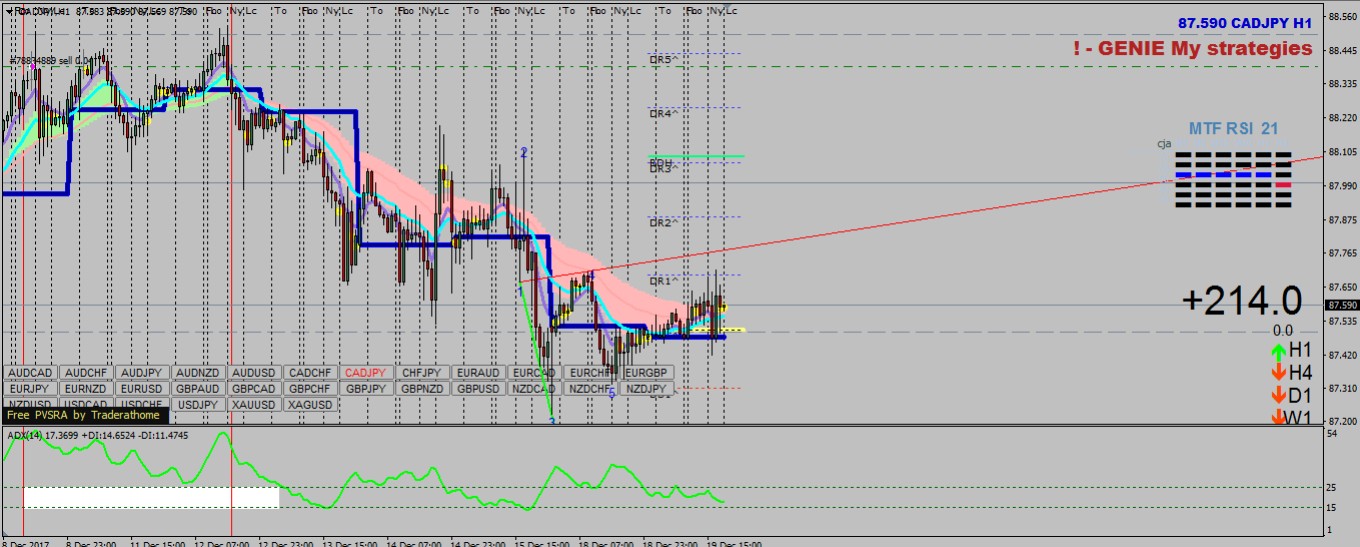
Task: Click wave label 2 on chart
Action: click(523, 152)
